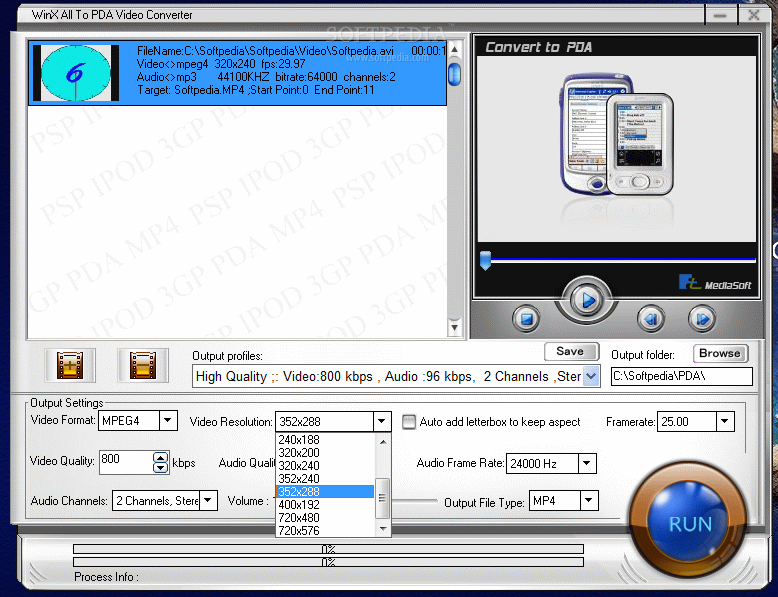
Task: Click the resolution list scrollbar thumb
Action: pos(382,498)
